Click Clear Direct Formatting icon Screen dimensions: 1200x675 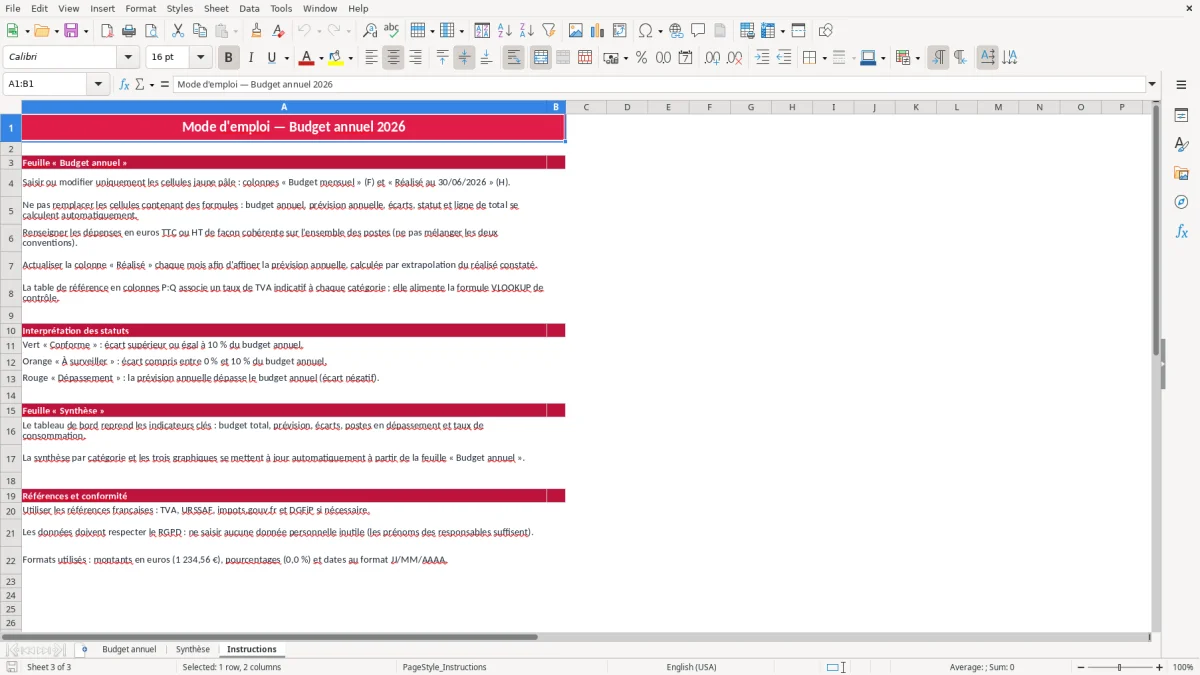(277, 31)
